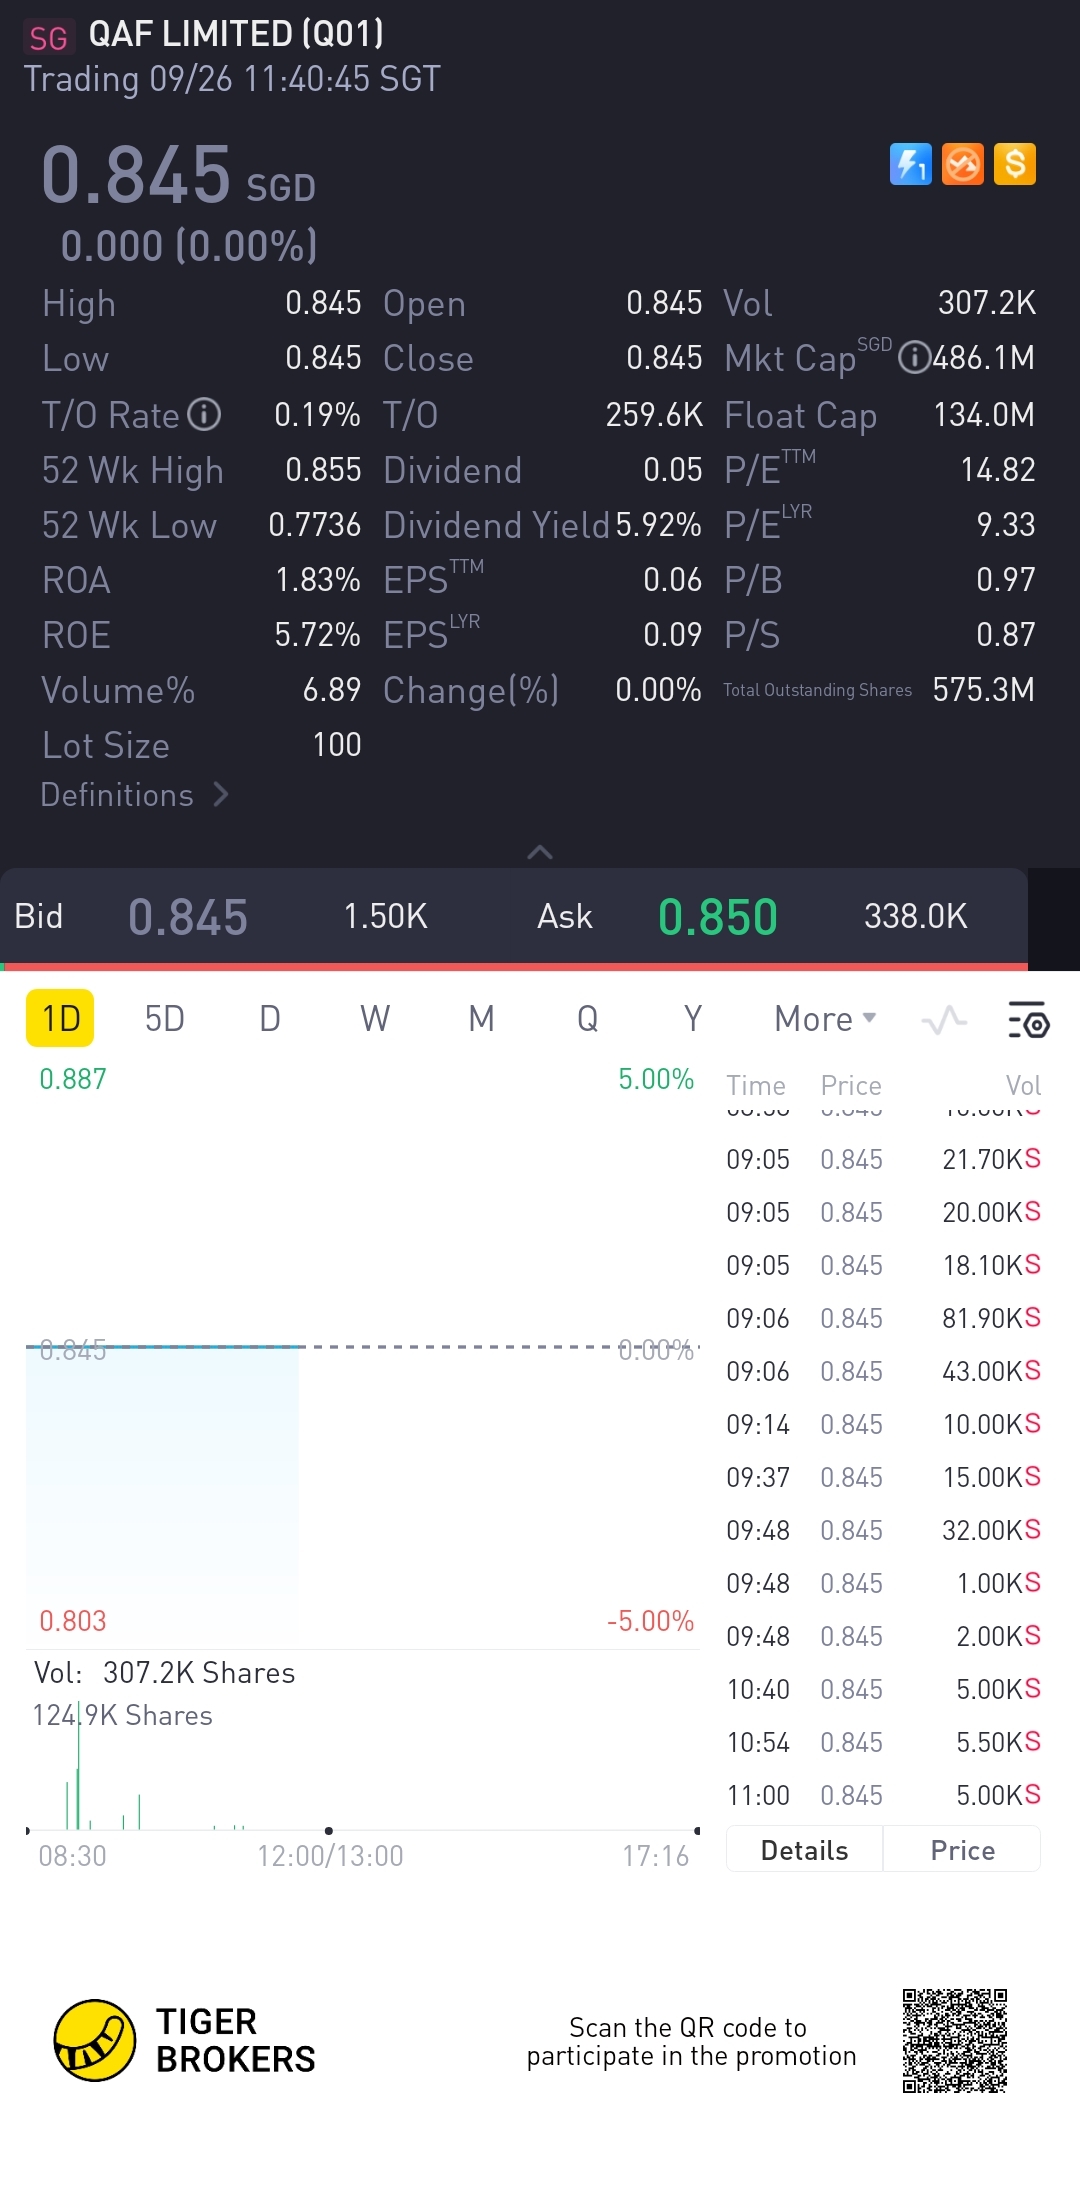Tap the pulse line indicator icon
The width and height of the screenshot is (1080, 2207).
[x=944, y=1020]
